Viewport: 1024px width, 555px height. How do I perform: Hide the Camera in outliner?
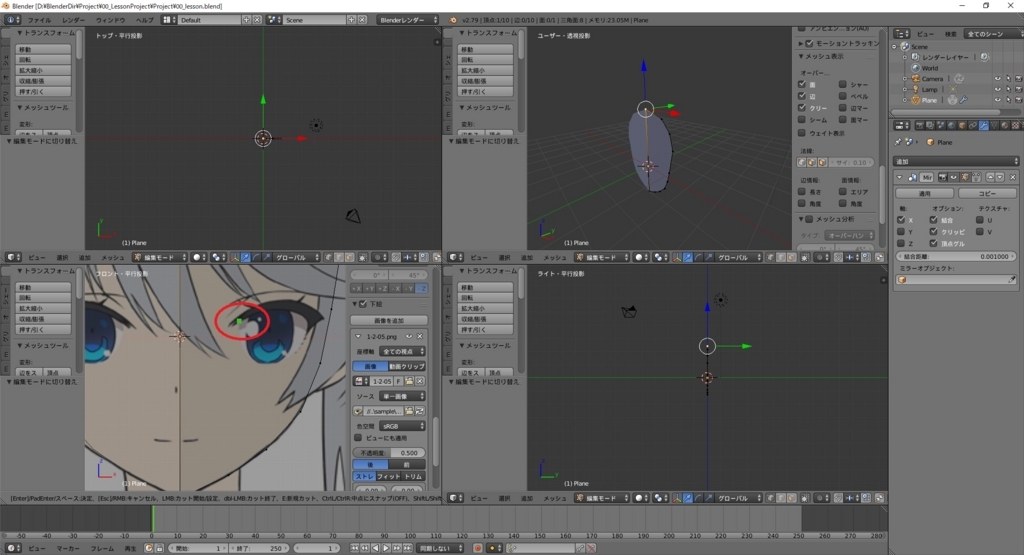[x=997, y=78]
